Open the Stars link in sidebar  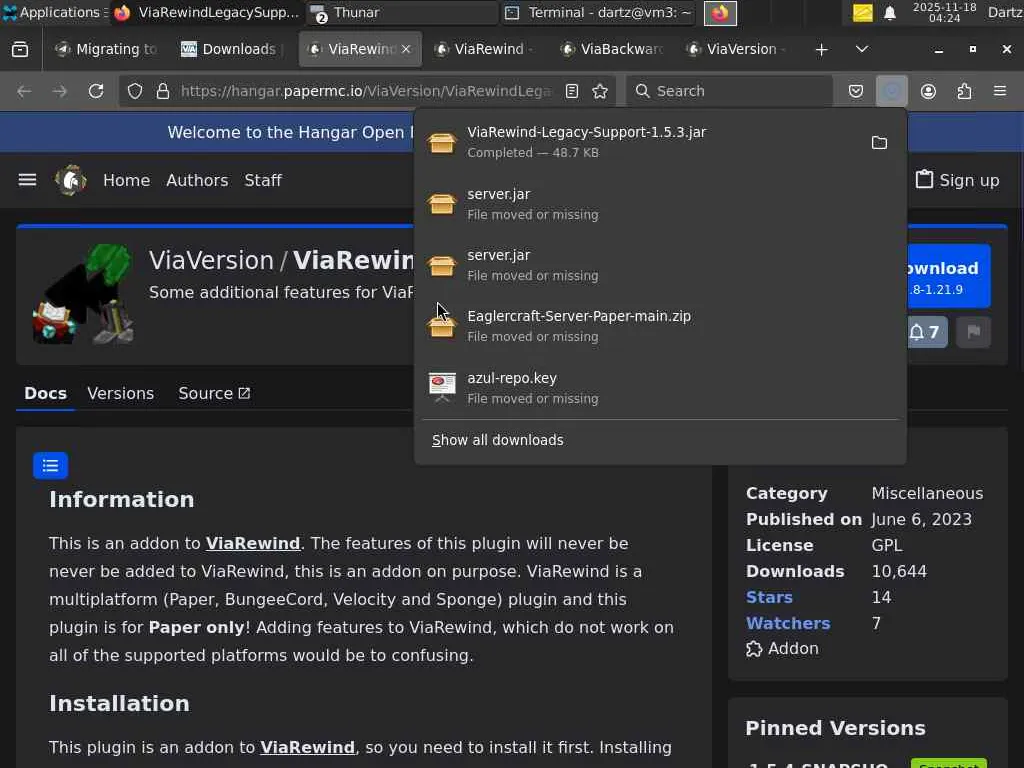coord(769,597)
